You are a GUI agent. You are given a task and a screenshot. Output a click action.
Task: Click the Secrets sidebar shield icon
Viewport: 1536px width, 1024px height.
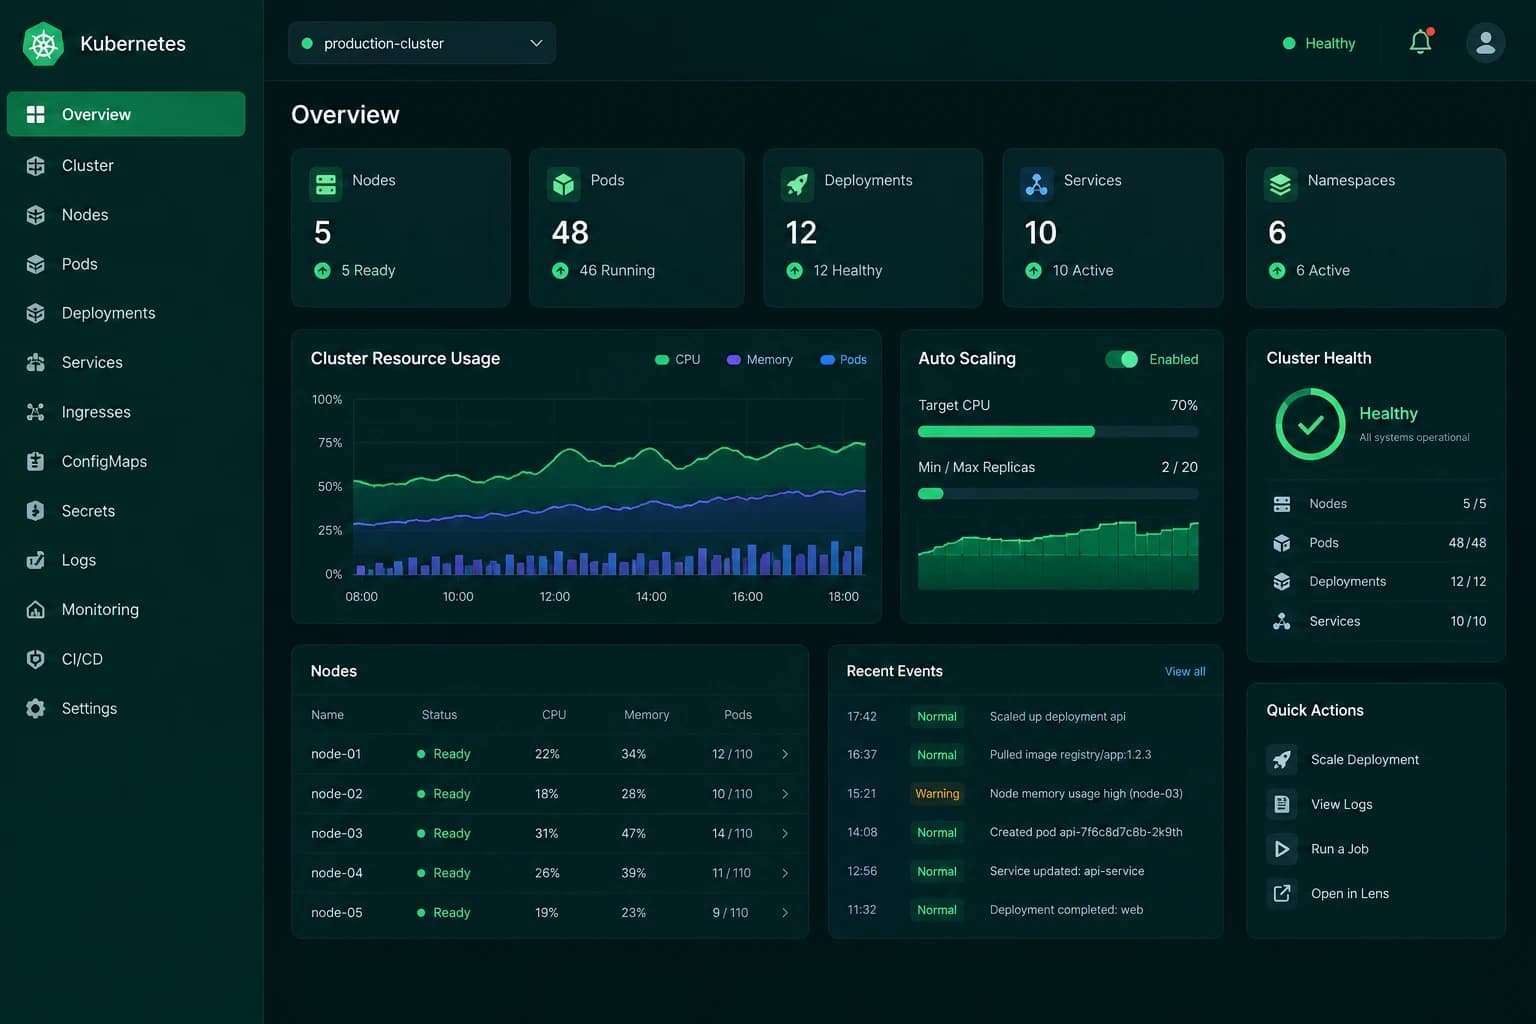(x=36, y=511)
